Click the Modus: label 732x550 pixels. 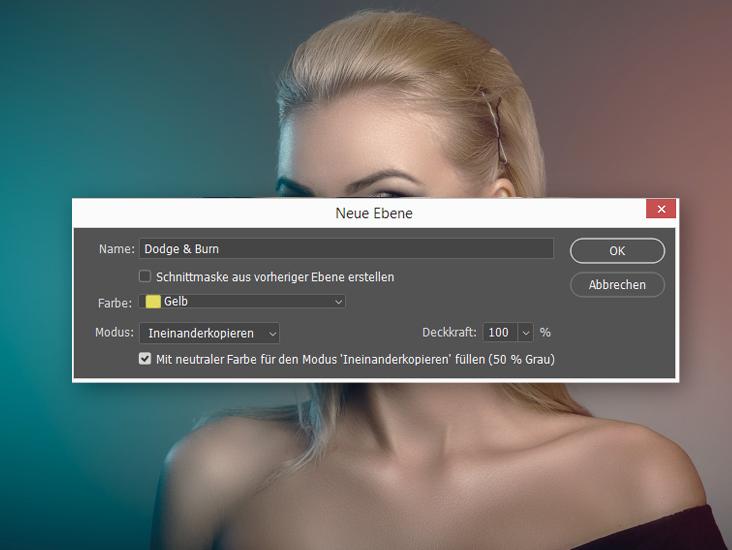point(114,333)
